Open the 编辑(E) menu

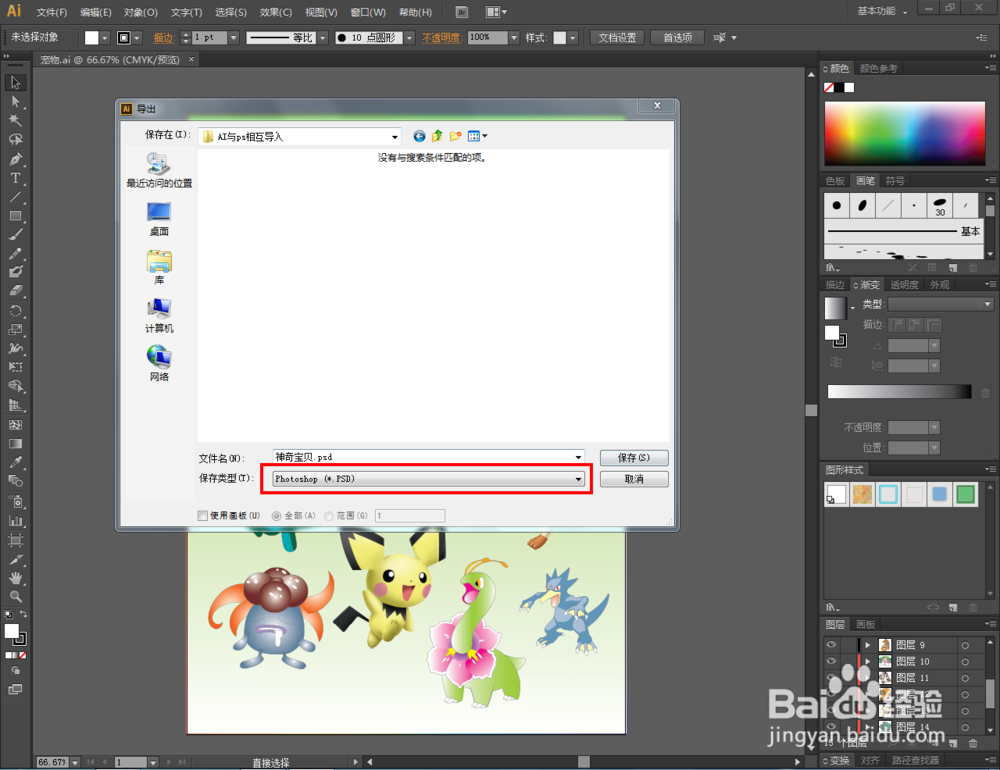[x=96, y=12]
